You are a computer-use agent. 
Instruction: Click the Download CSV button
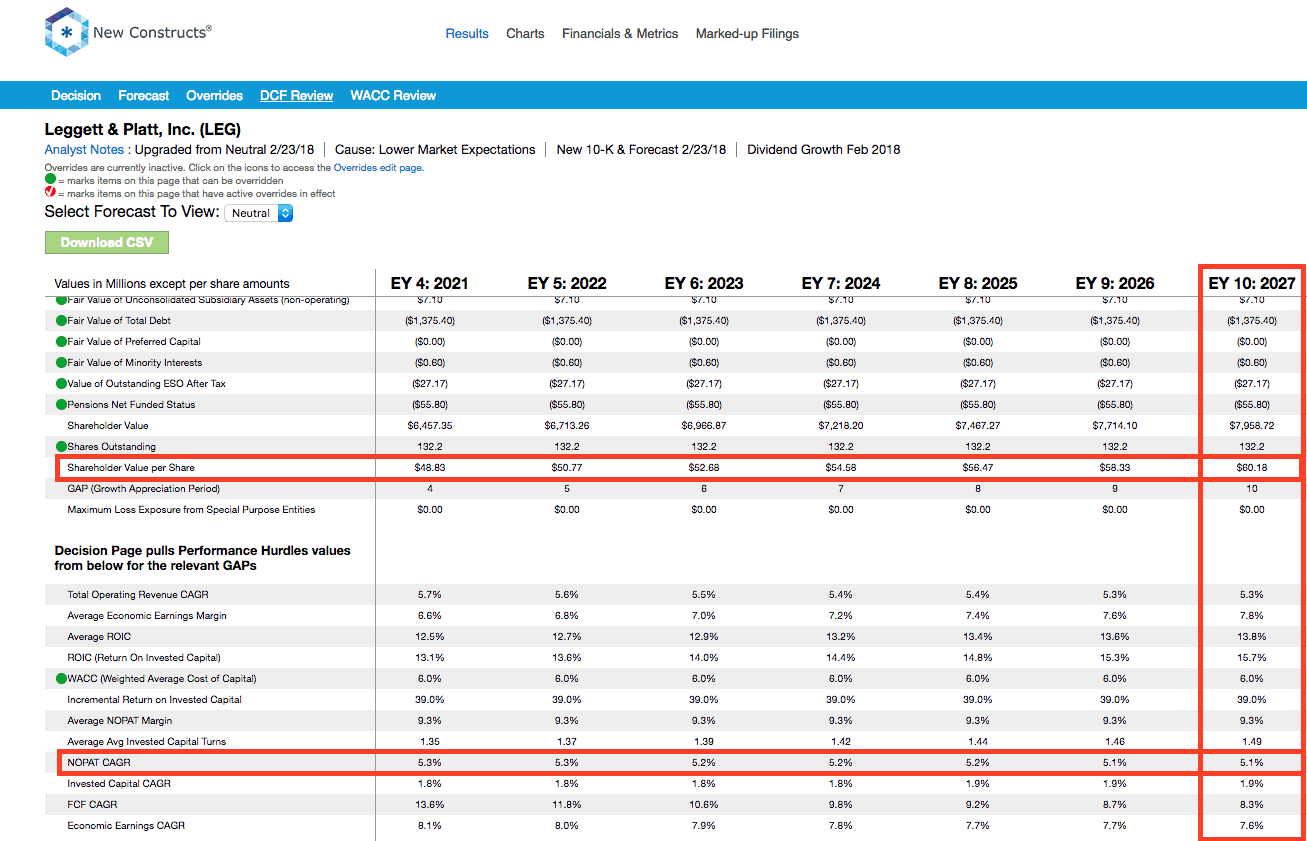tap(107, 243)
